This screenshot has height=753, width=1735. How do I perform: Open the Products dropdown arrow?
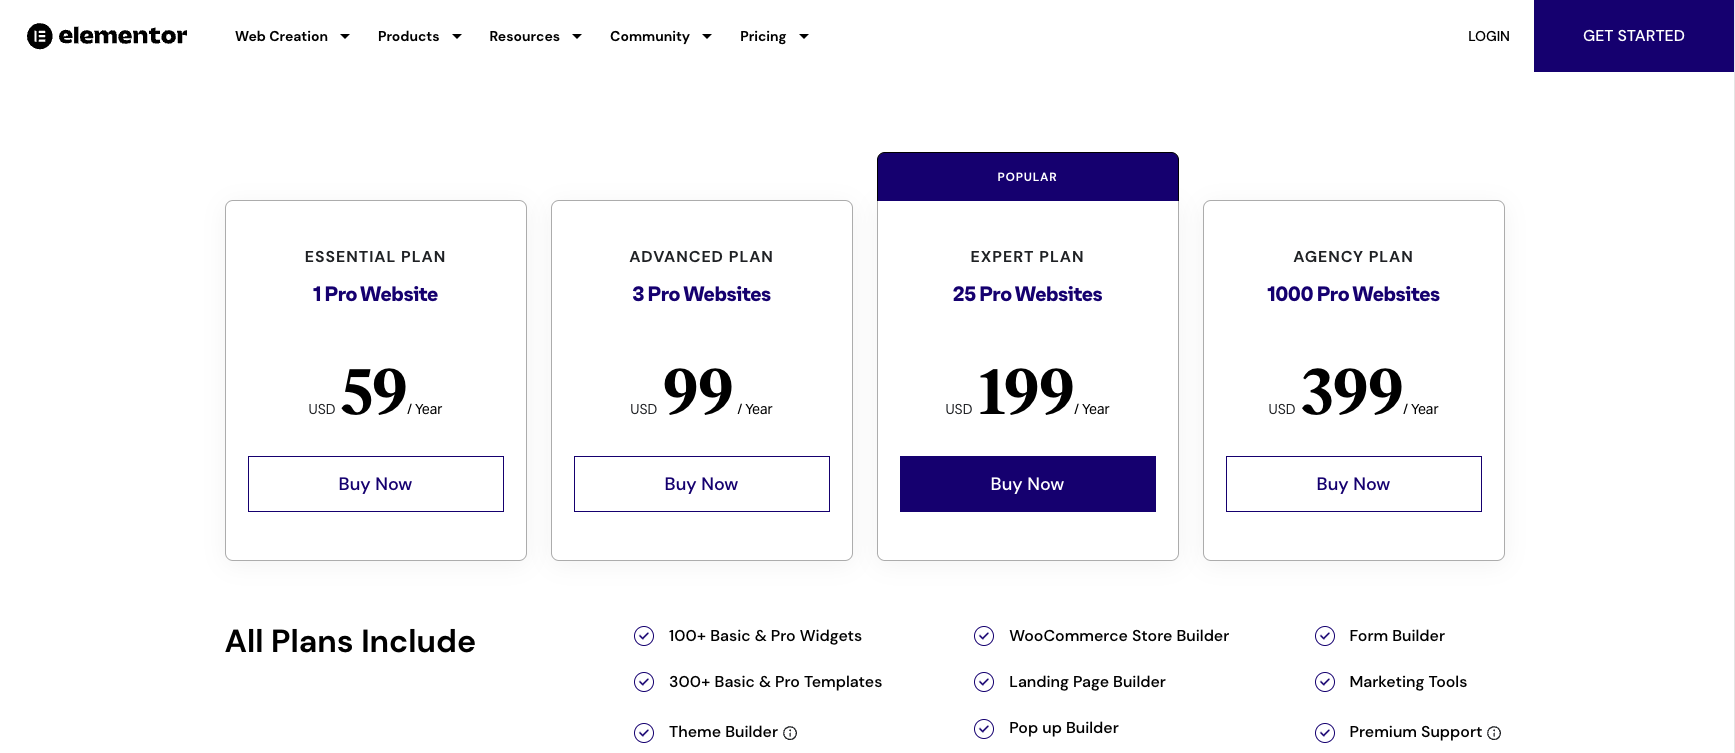pos(457,36)
